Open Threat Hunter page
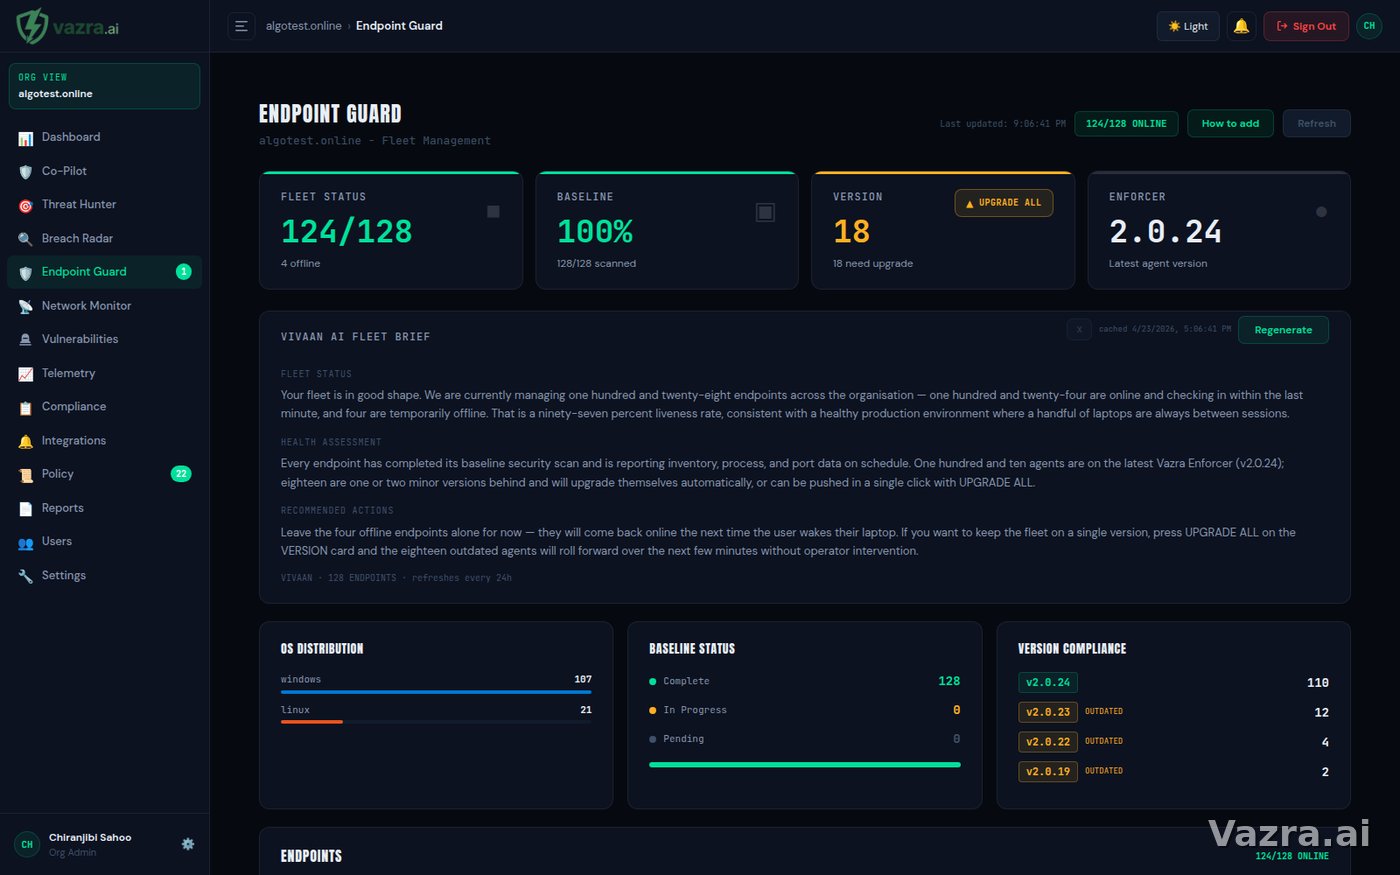 pos(105,205)
